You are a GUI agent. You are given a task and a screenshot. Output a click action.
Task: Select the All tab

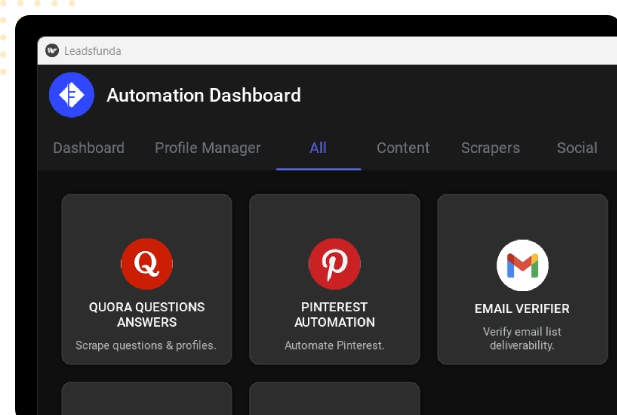pos(318,148)
